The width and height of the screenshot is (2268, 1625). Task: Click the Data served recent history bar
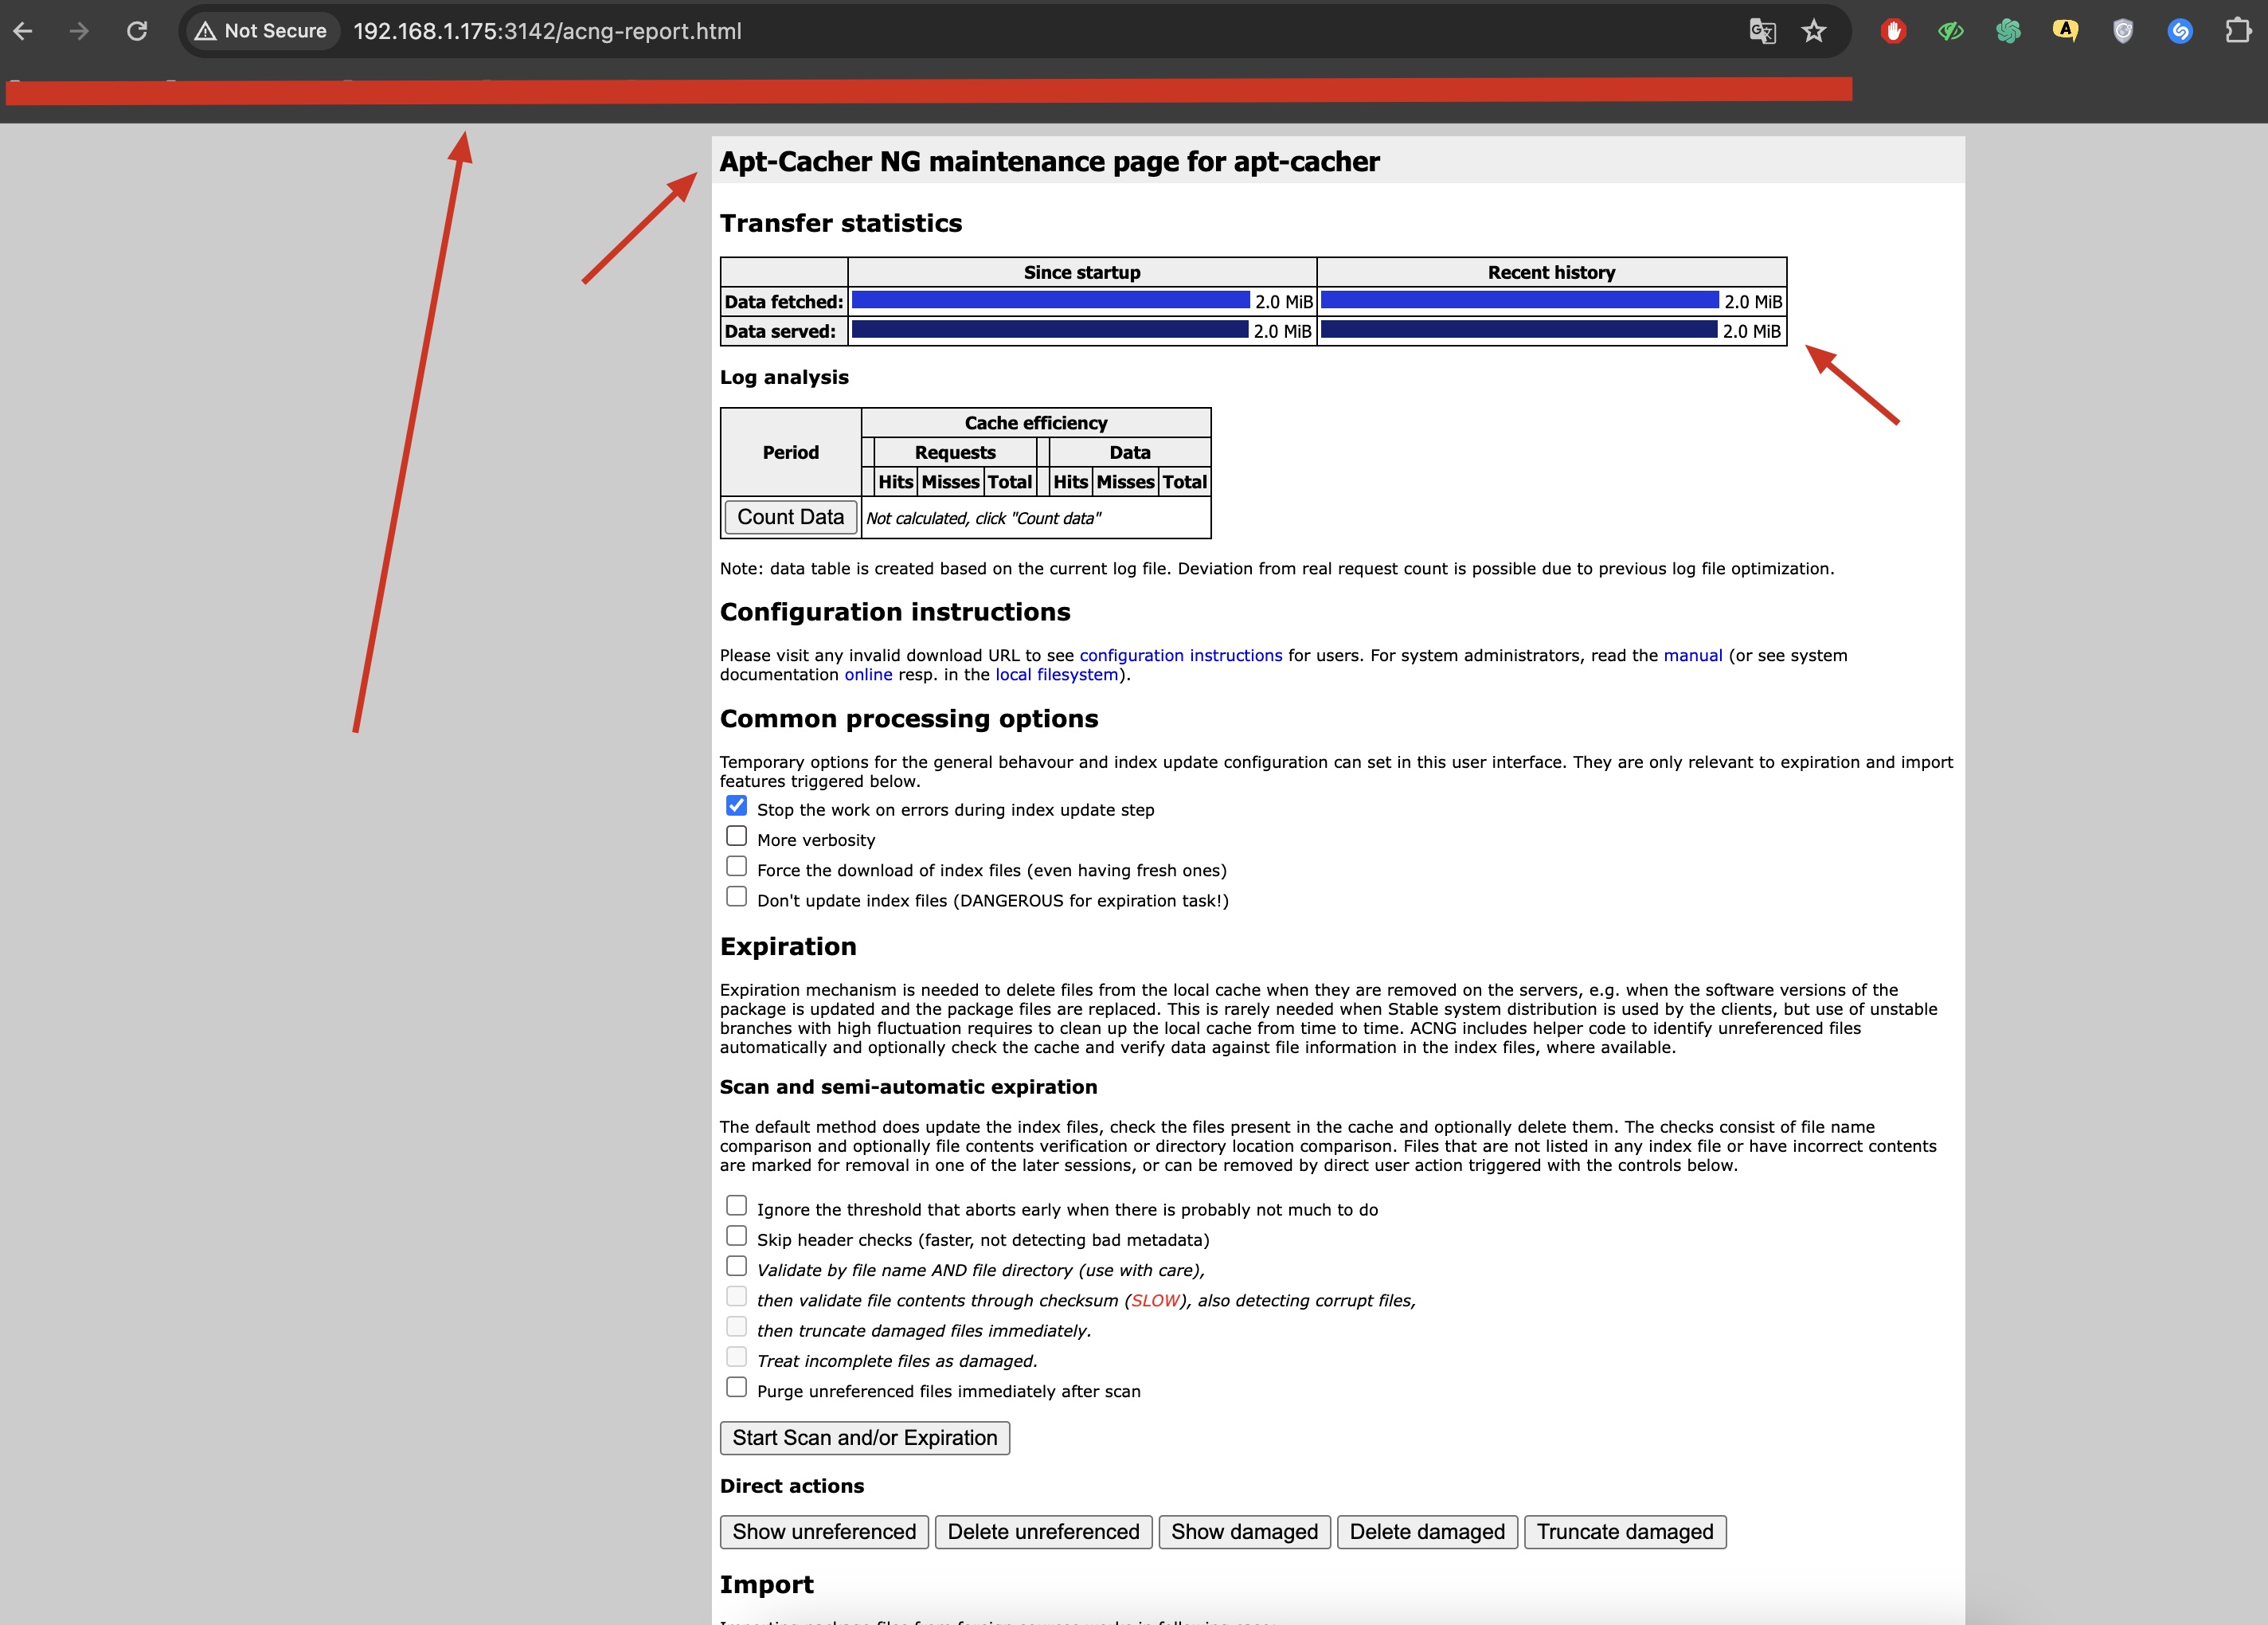coord(1519,330)
